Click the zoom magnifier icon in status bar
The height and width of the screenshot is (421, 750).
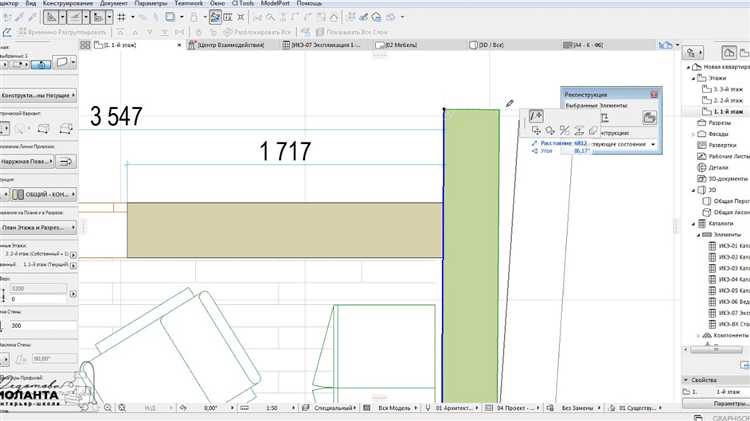click(108, 408)
